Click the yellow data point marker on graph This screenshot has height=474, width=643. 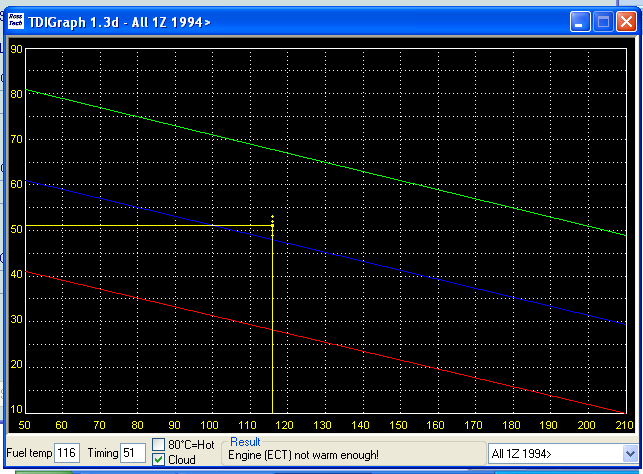pos(272,226)
